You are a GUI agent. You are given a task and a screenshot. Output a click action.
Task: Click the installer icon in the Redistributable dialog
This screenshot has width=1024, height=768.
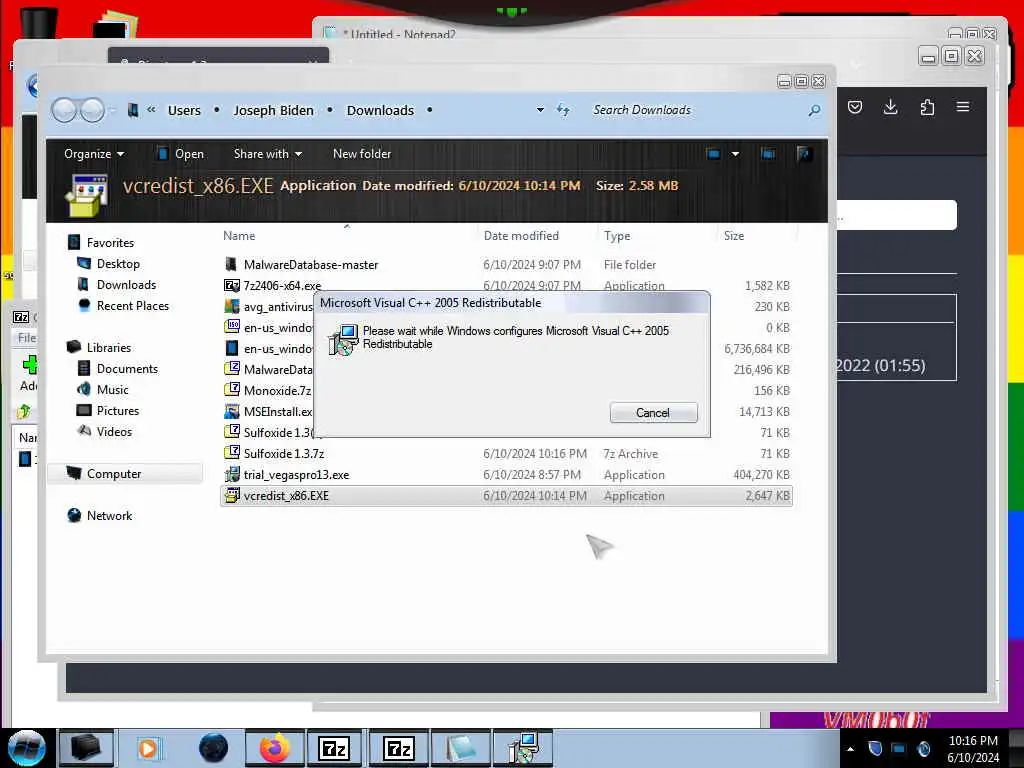(343, 340)
